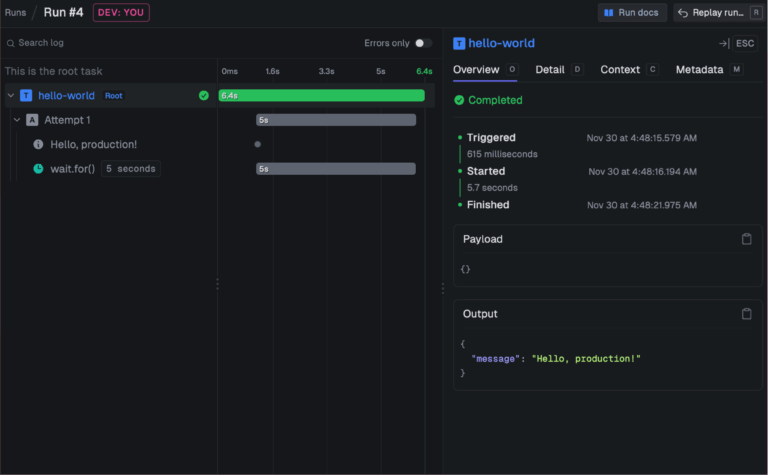This screenshot has height=475, width=768.
Task: Click the 5 seconds badge
Action: click(131, 169)
